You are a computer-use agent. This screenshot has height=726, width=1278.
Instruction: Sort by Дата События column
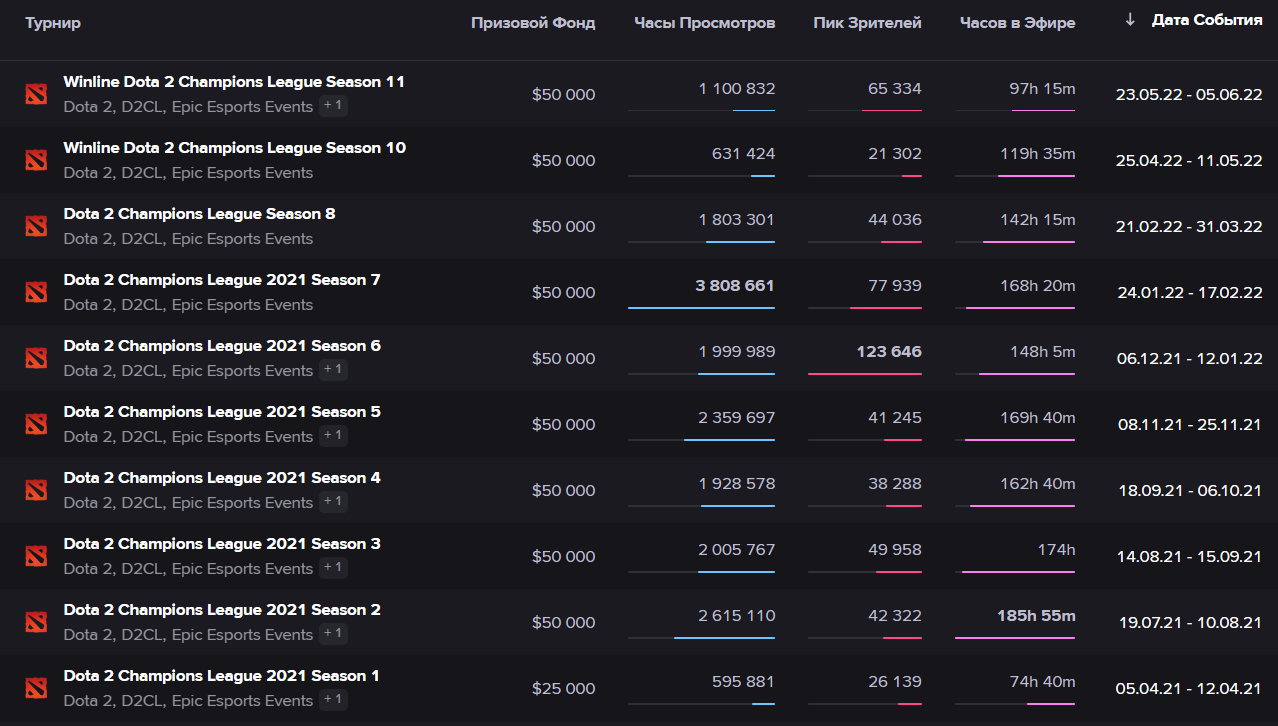(1207, 20)
